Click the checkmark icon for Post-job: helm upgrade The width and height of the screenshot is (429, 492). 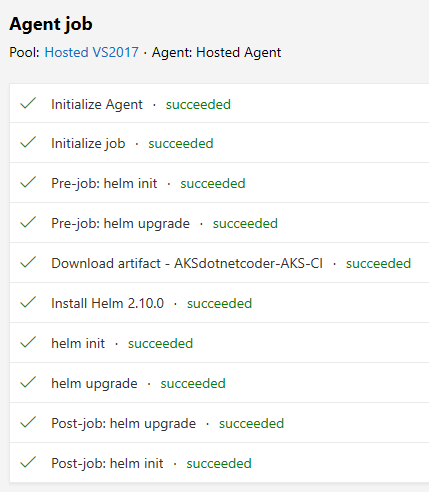click(28, 422)
